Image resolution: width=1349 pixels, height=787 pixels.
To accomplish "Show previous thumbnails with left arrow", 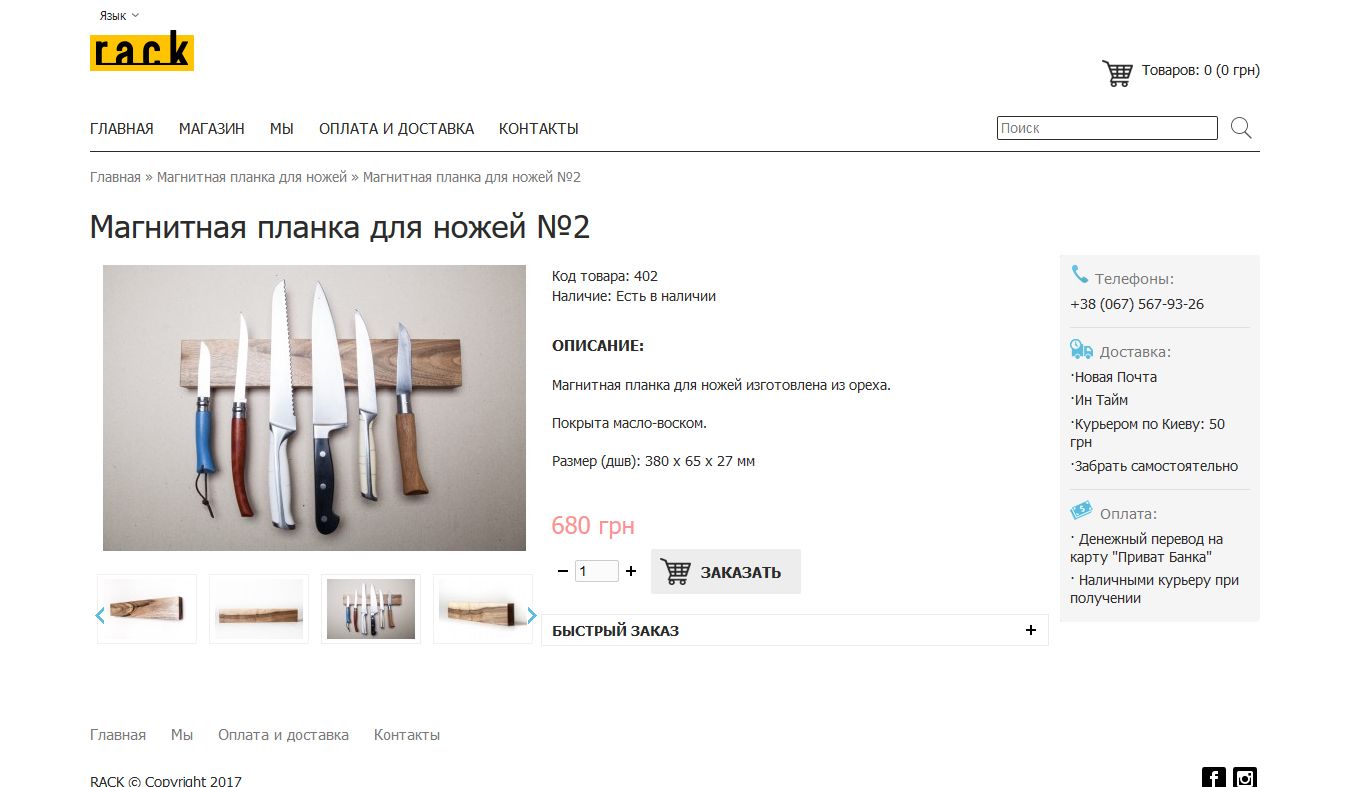I will point(100,615).
